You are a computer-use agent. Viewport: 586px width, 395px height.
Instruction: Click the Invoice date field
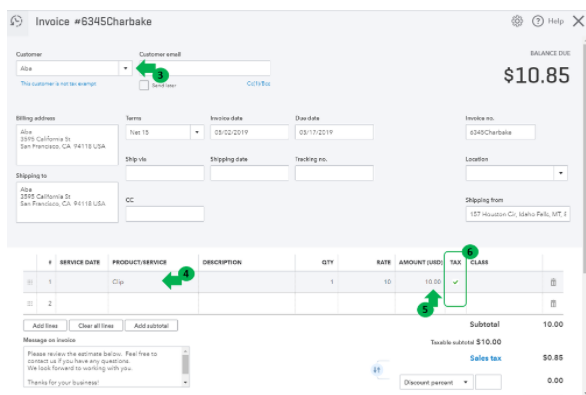pyautogui.click(x=249, y=132)
